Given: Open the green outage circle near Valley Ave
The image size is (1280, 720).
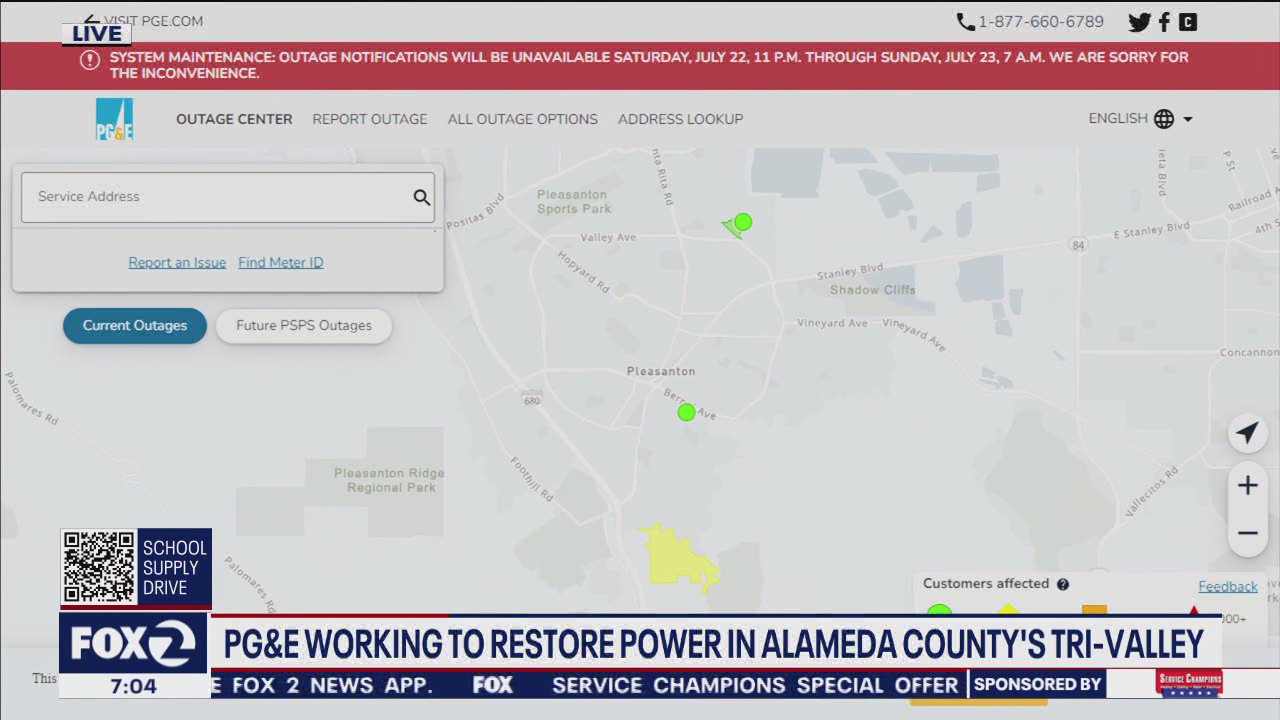Looking at the screenshot, I should point(744,222).
